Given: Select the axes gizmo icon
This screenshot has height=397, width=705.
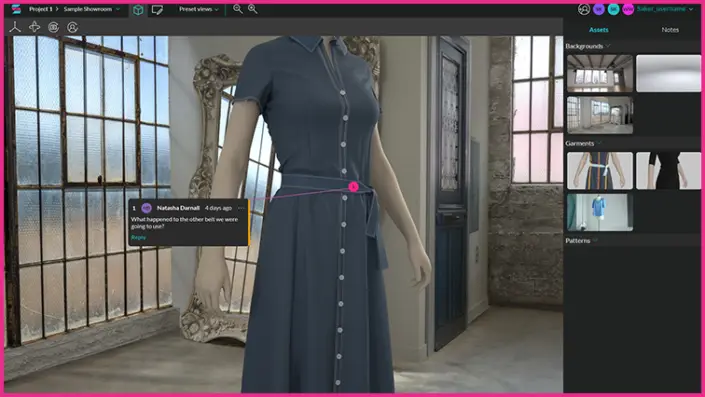Looking at the screenshot, I should click(x=15, y=27).
